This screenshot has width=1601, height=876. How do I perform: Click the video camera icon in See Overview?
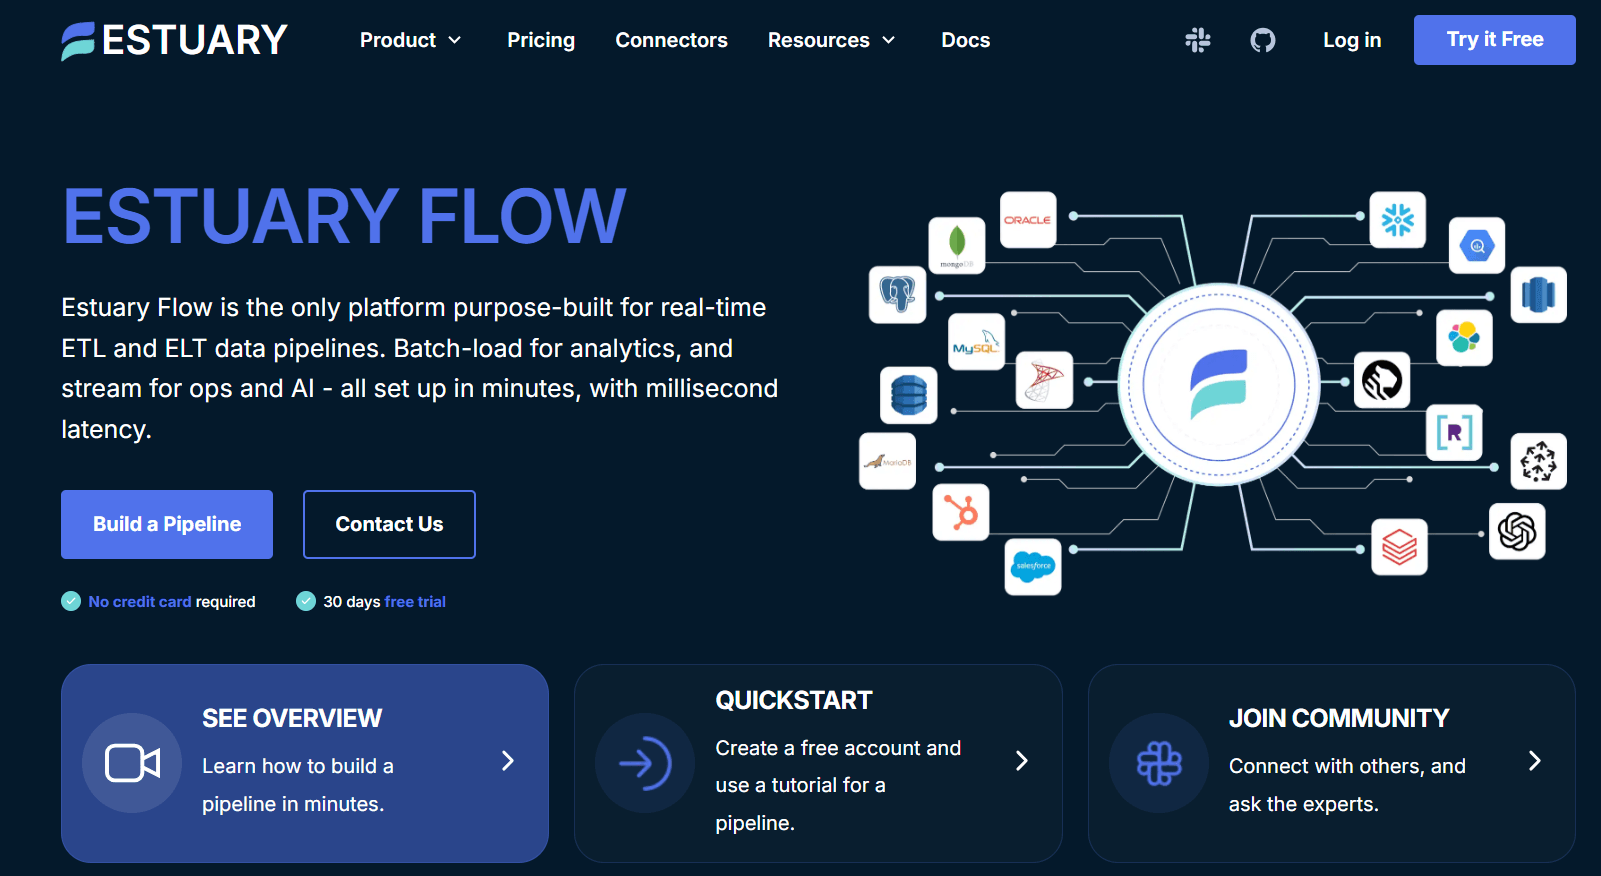coord(132,763)
